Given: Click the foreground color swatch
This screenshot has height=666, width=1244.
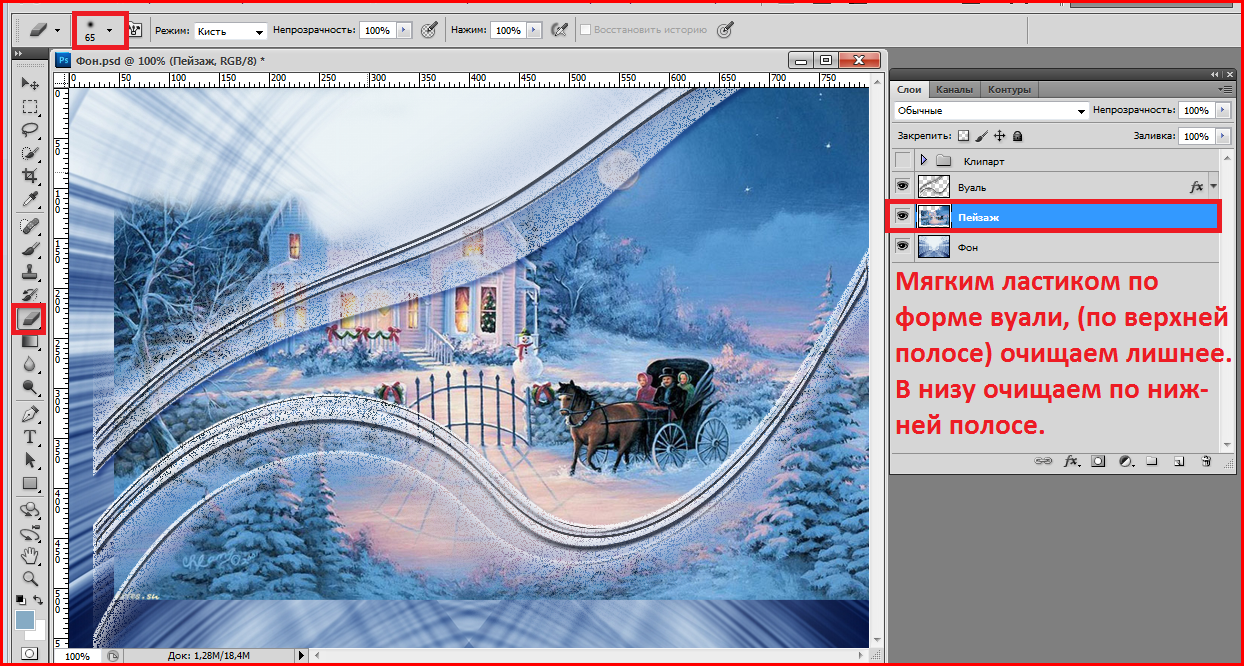Looking at the screenshot, I should 25,620.
